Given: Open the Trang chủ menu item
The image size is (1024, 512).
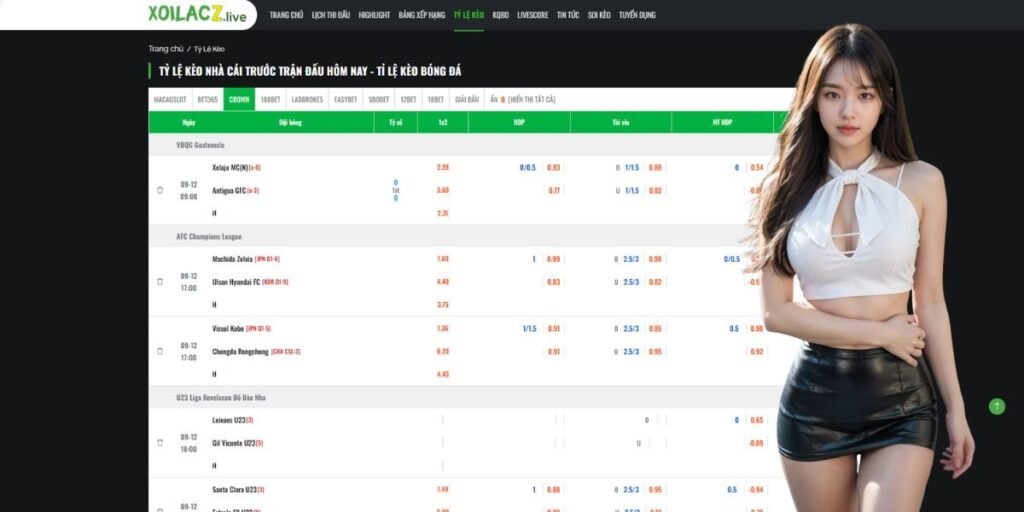Looking at the screenshot, I should coord(286,15).
